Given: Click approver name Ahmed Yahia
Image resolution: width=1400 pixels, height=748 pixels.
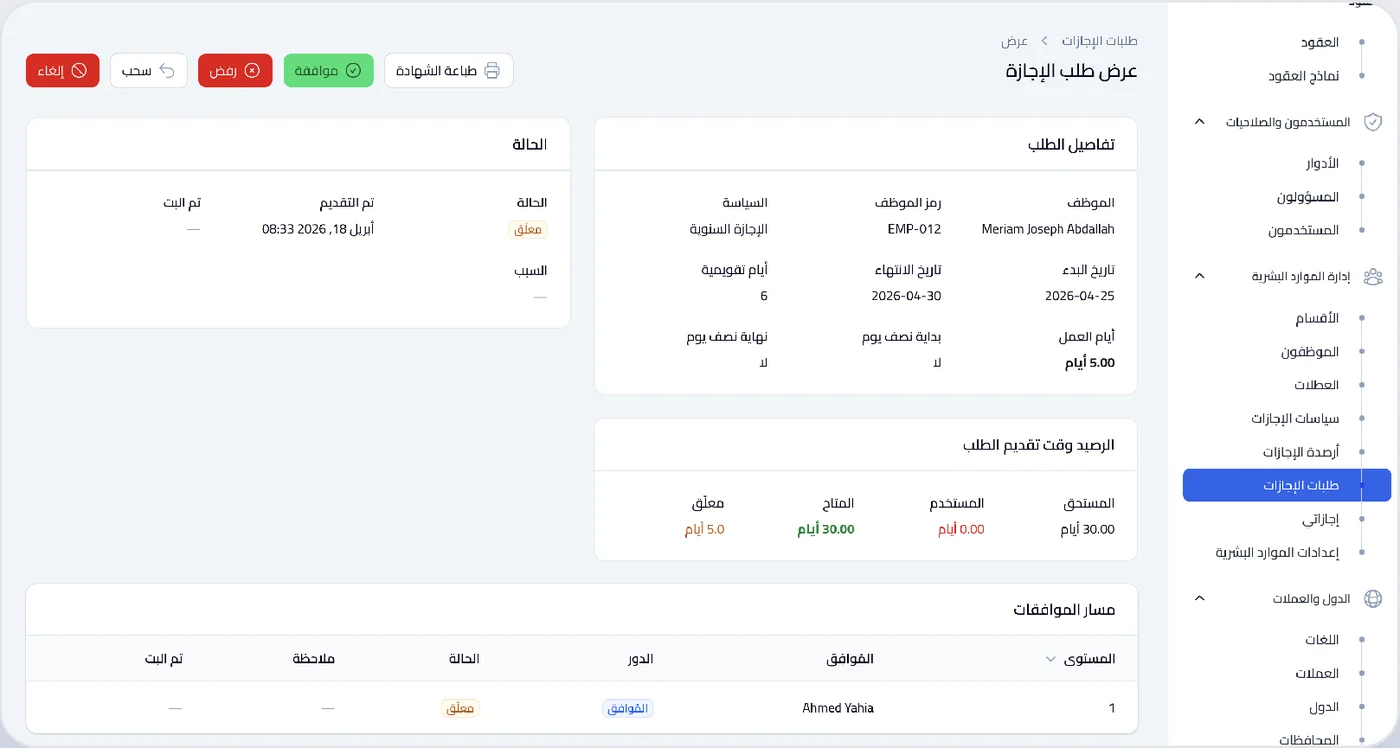Looking at the screenshot, I should 838,708.
